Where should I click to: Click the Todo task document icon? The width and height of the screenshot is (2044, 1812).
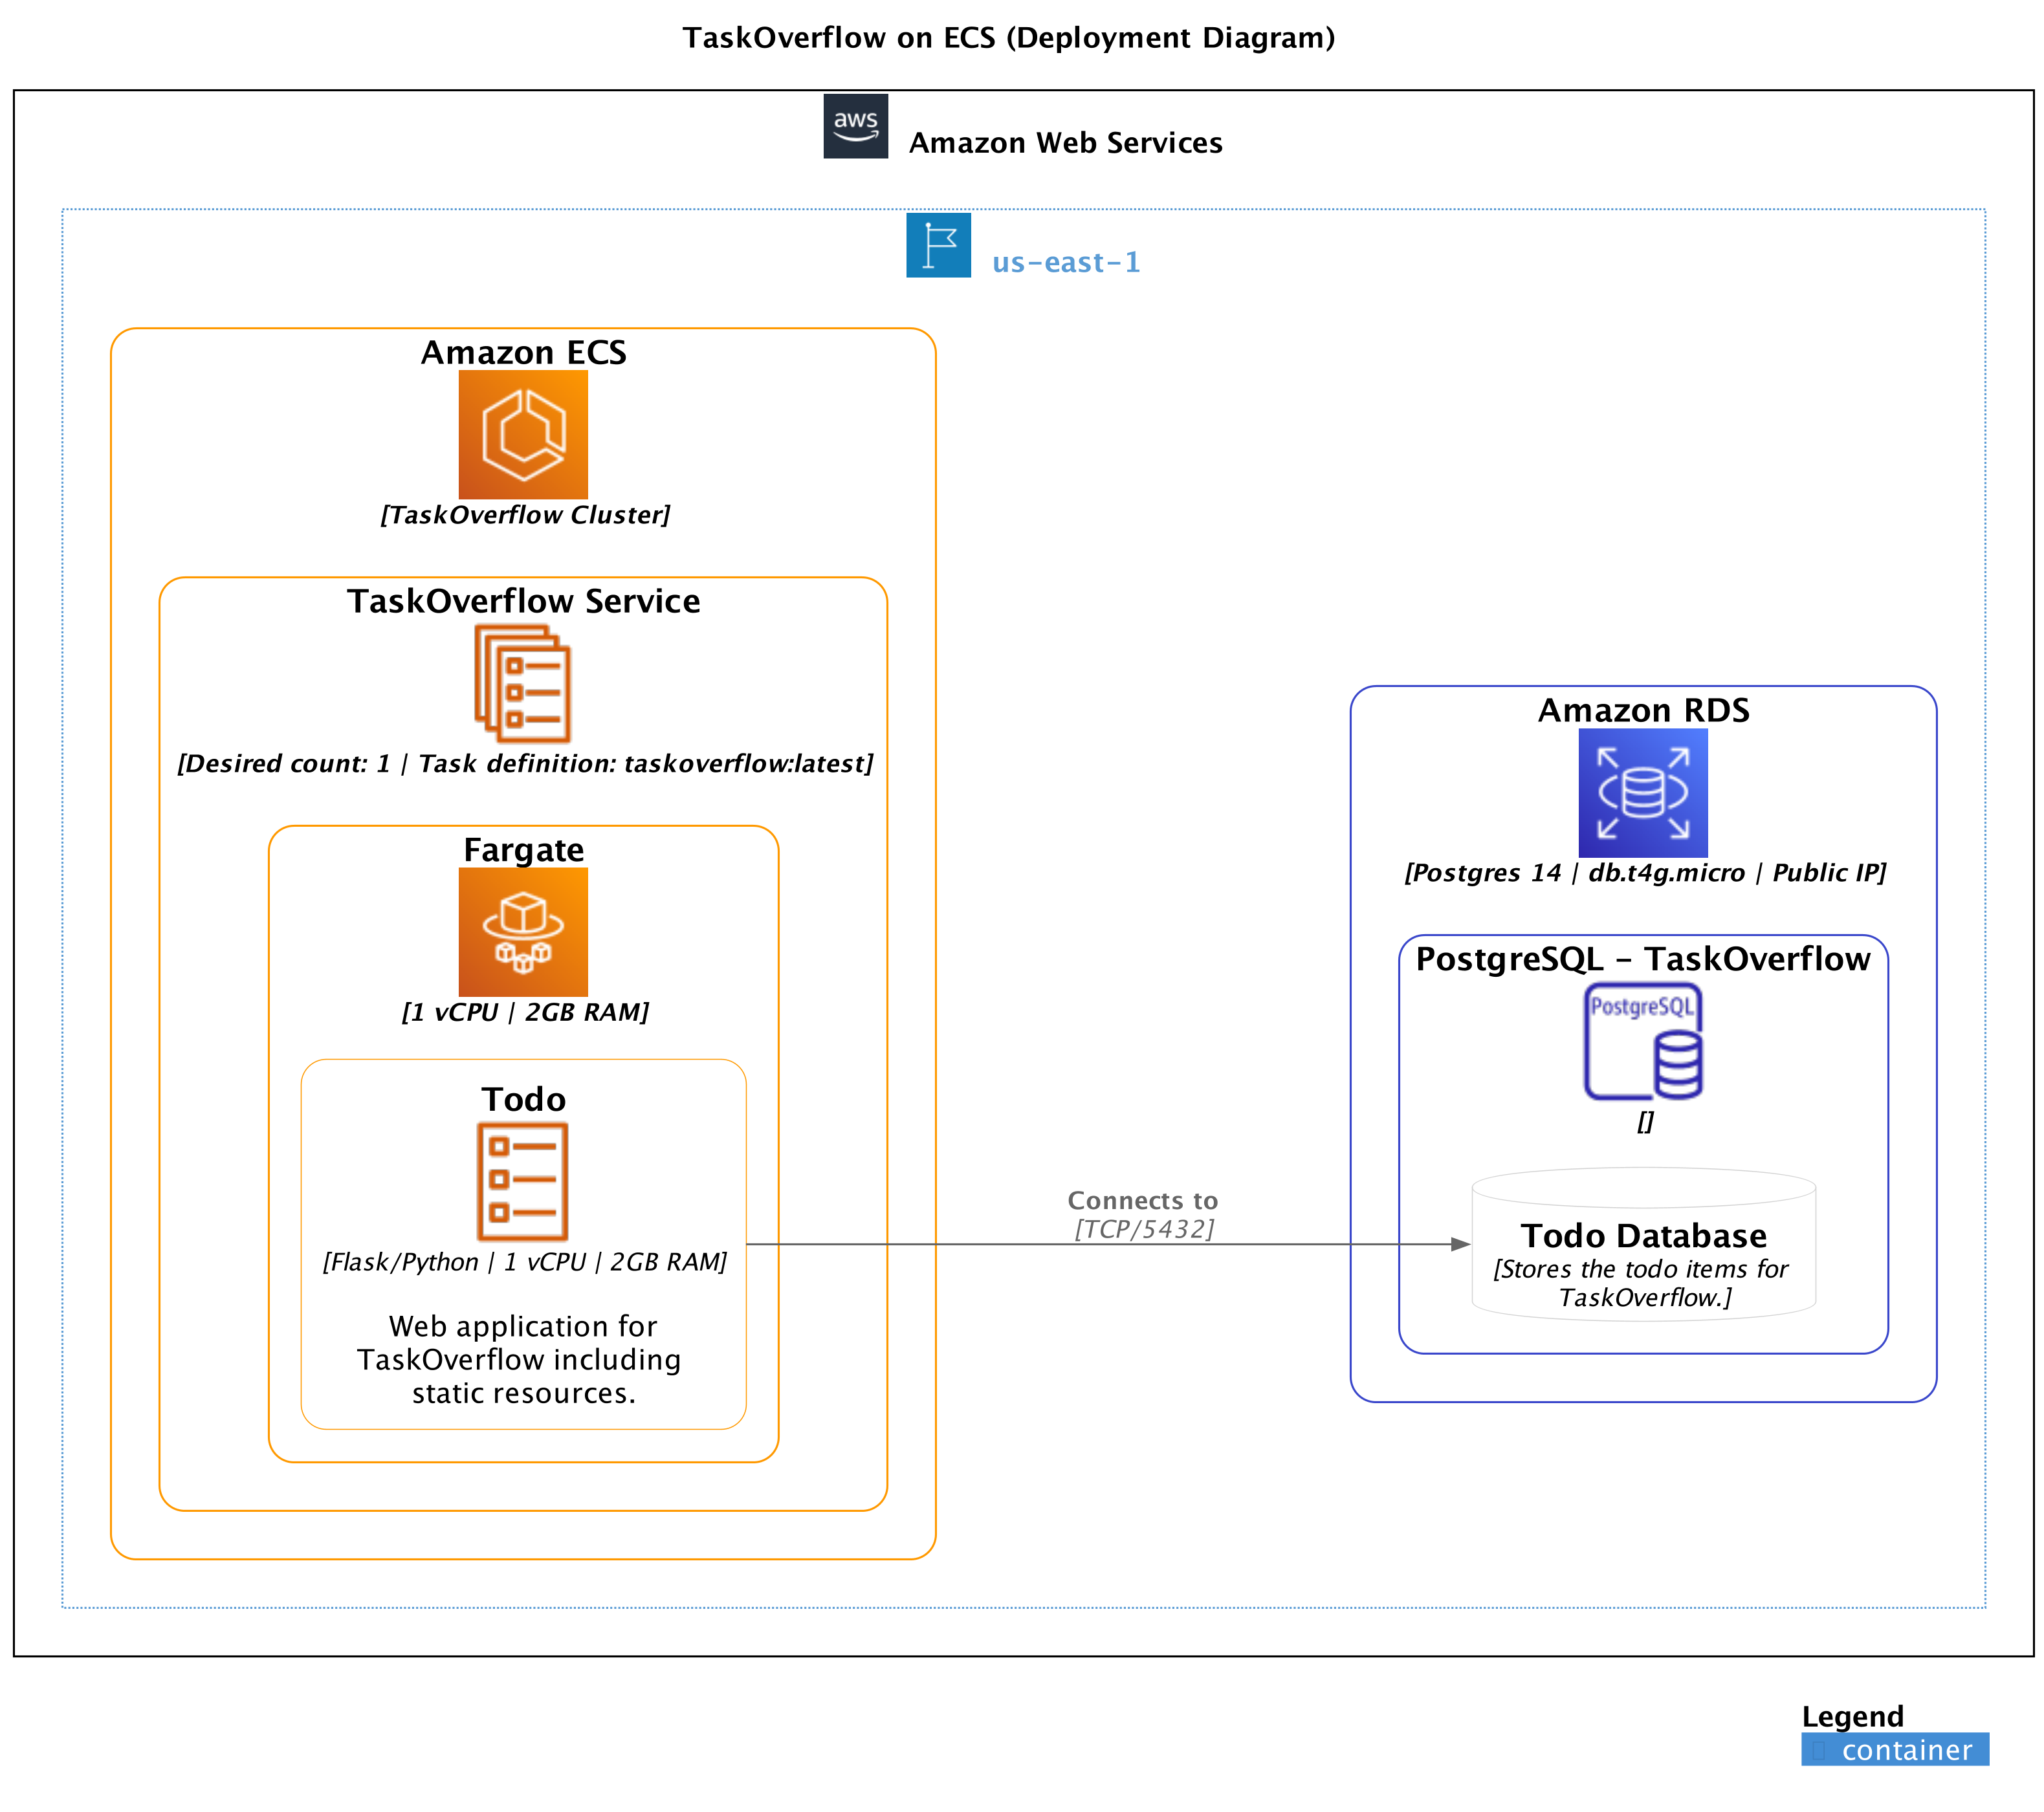tap(523, 1181)
